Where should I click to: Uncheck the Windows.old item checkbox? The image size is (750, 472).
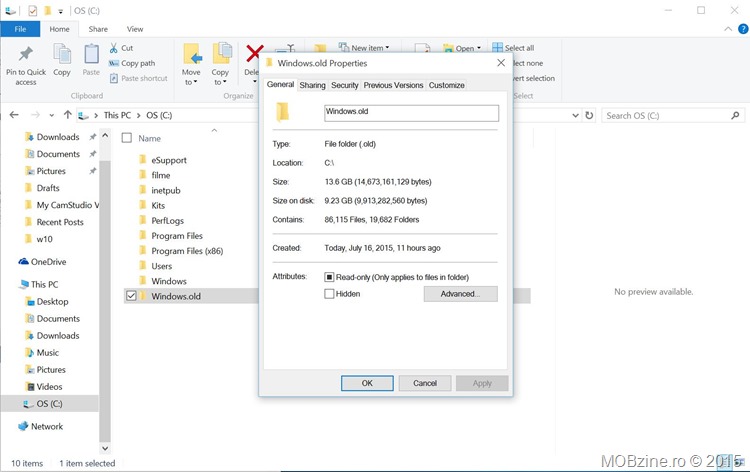[x=132, y=296]
